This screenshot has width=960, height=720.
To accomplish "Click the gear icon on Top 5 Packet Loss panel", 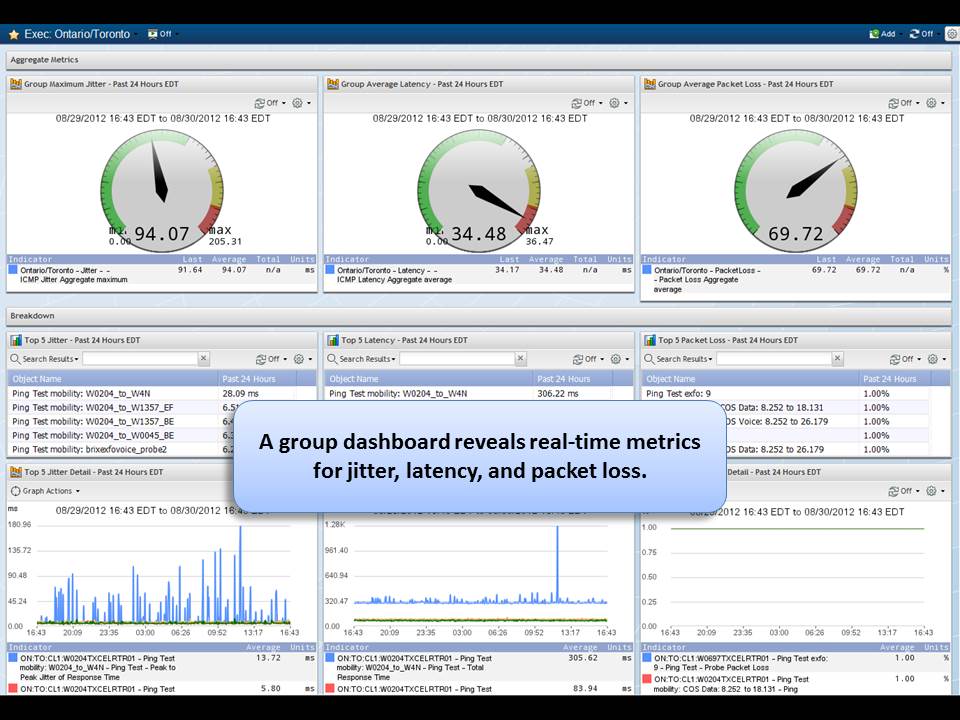I will (930, 358).
